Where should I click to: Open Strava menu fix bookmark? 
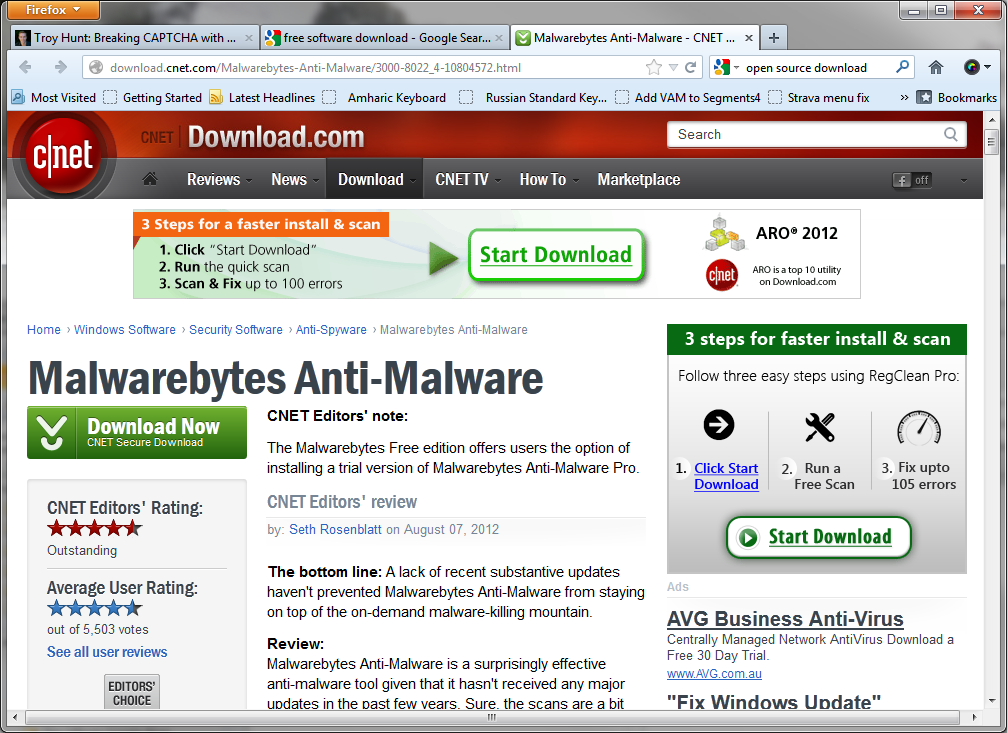pyautogui.click(x=819, y=98)
